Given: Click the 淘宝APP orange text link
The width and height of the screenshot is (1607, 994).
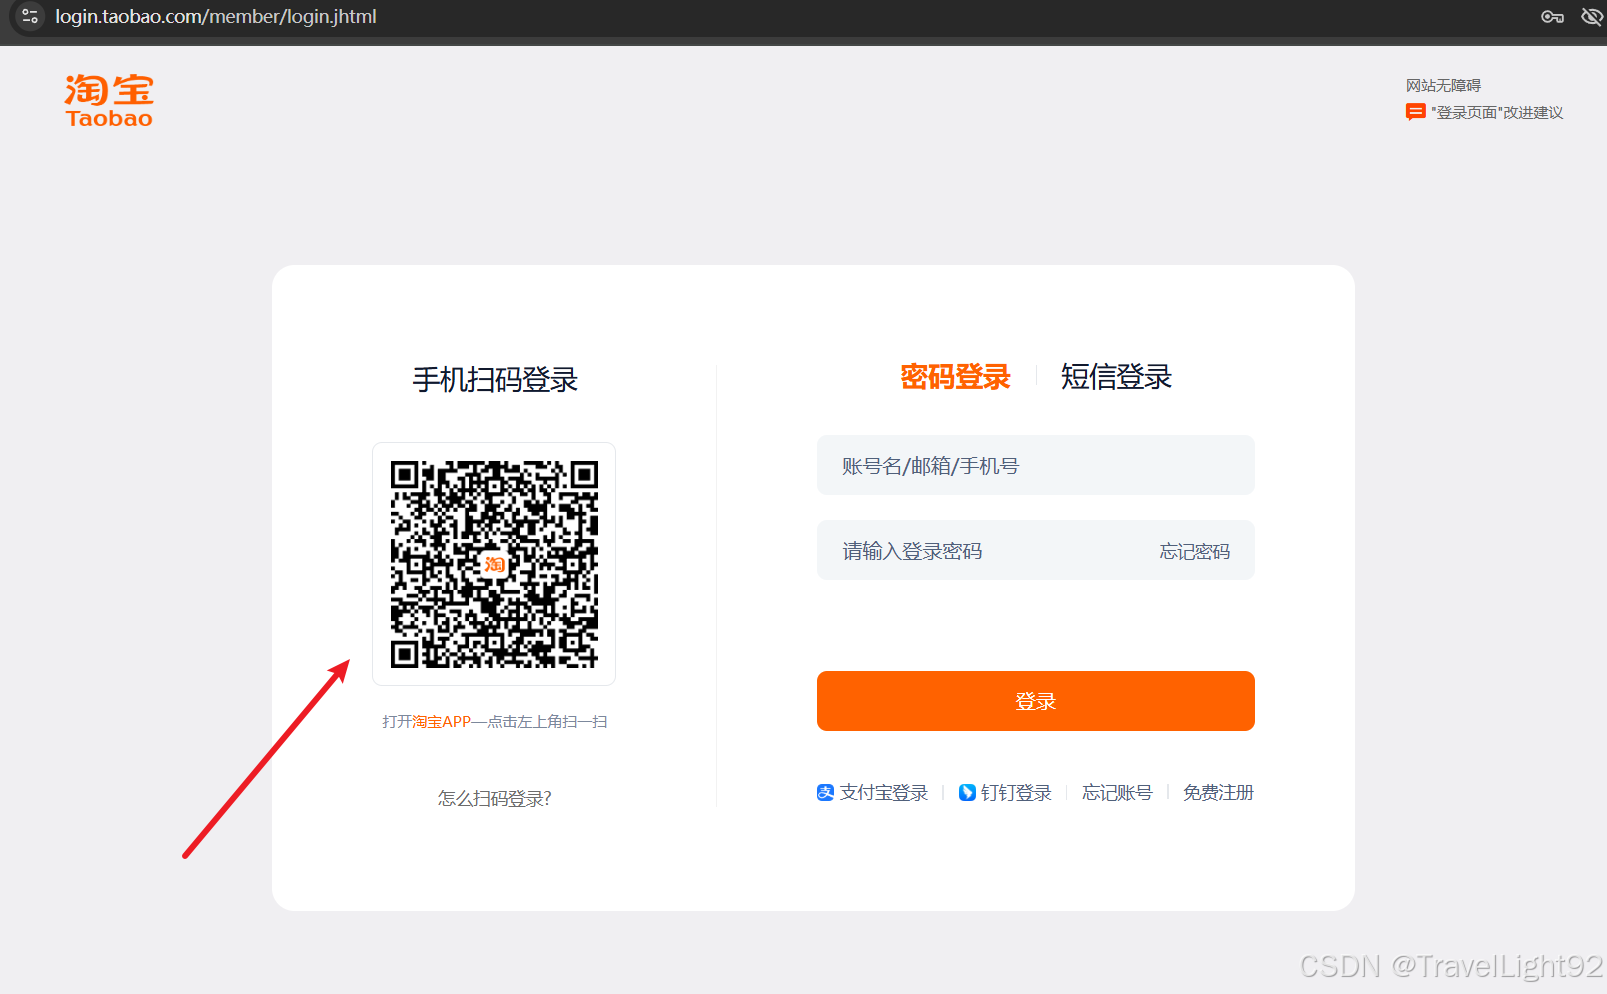Looking at the screenshot, I should 441,722.
